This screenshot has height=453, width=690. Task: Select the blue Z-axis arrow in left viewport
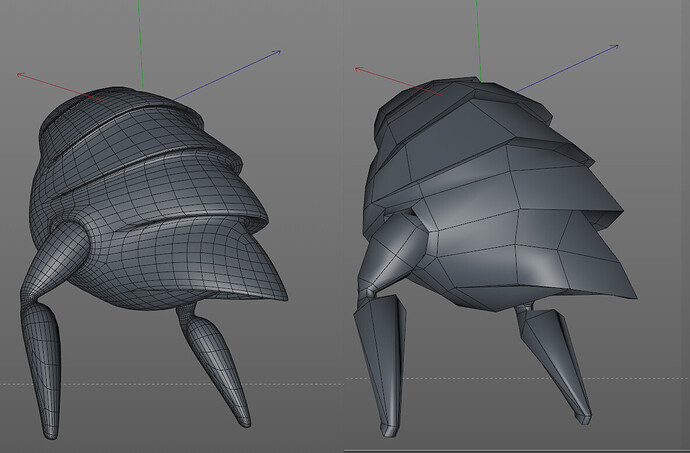point(227,75)
